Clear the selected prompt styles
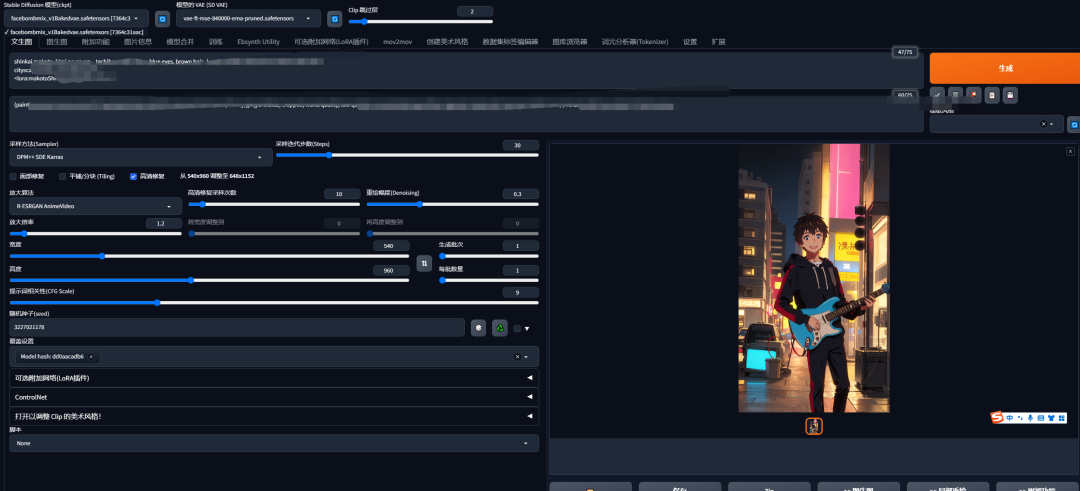 pyautogui.click(x=1043, y=124)
